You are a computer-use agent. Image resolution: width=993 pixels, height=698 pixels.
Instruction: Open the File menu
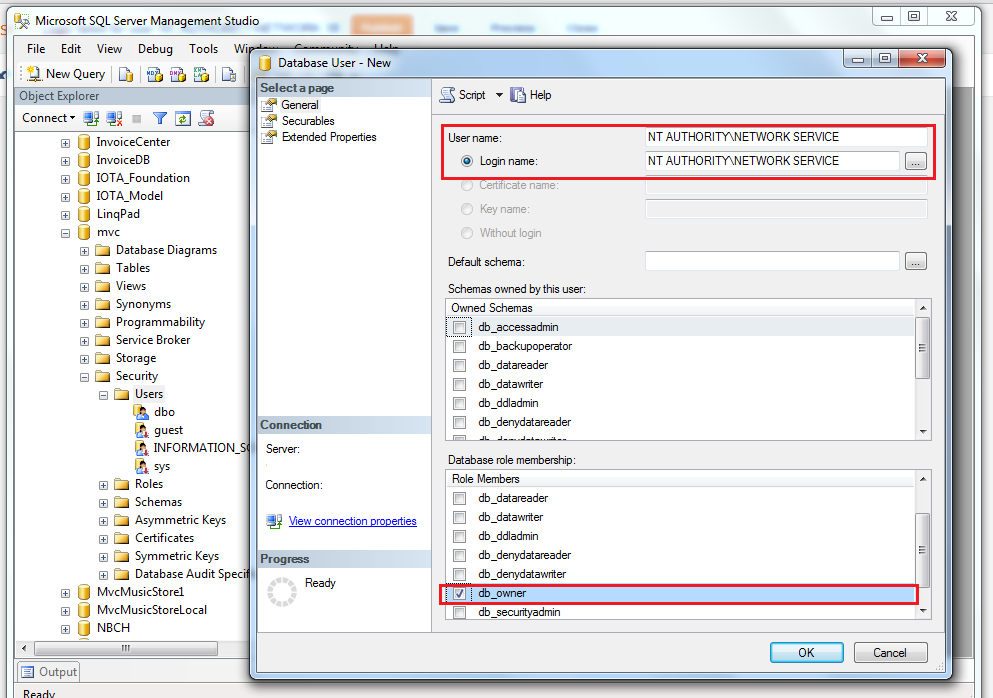click(x=36, y=49)
